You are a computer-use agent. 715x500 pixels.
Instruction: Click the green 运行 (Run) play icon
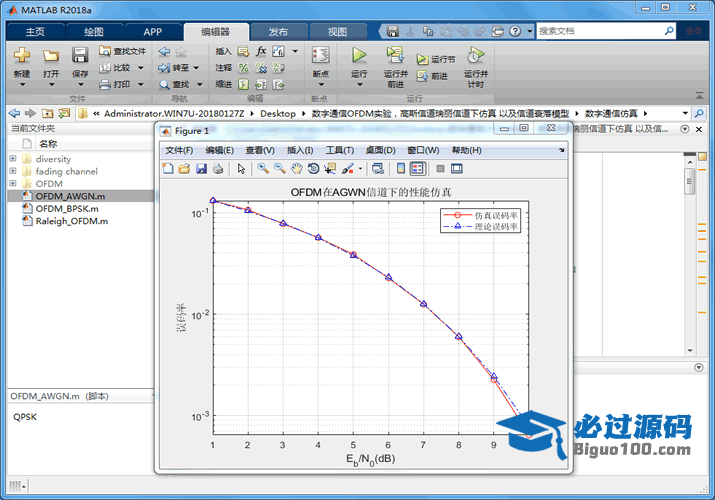[x=359, y=55]
